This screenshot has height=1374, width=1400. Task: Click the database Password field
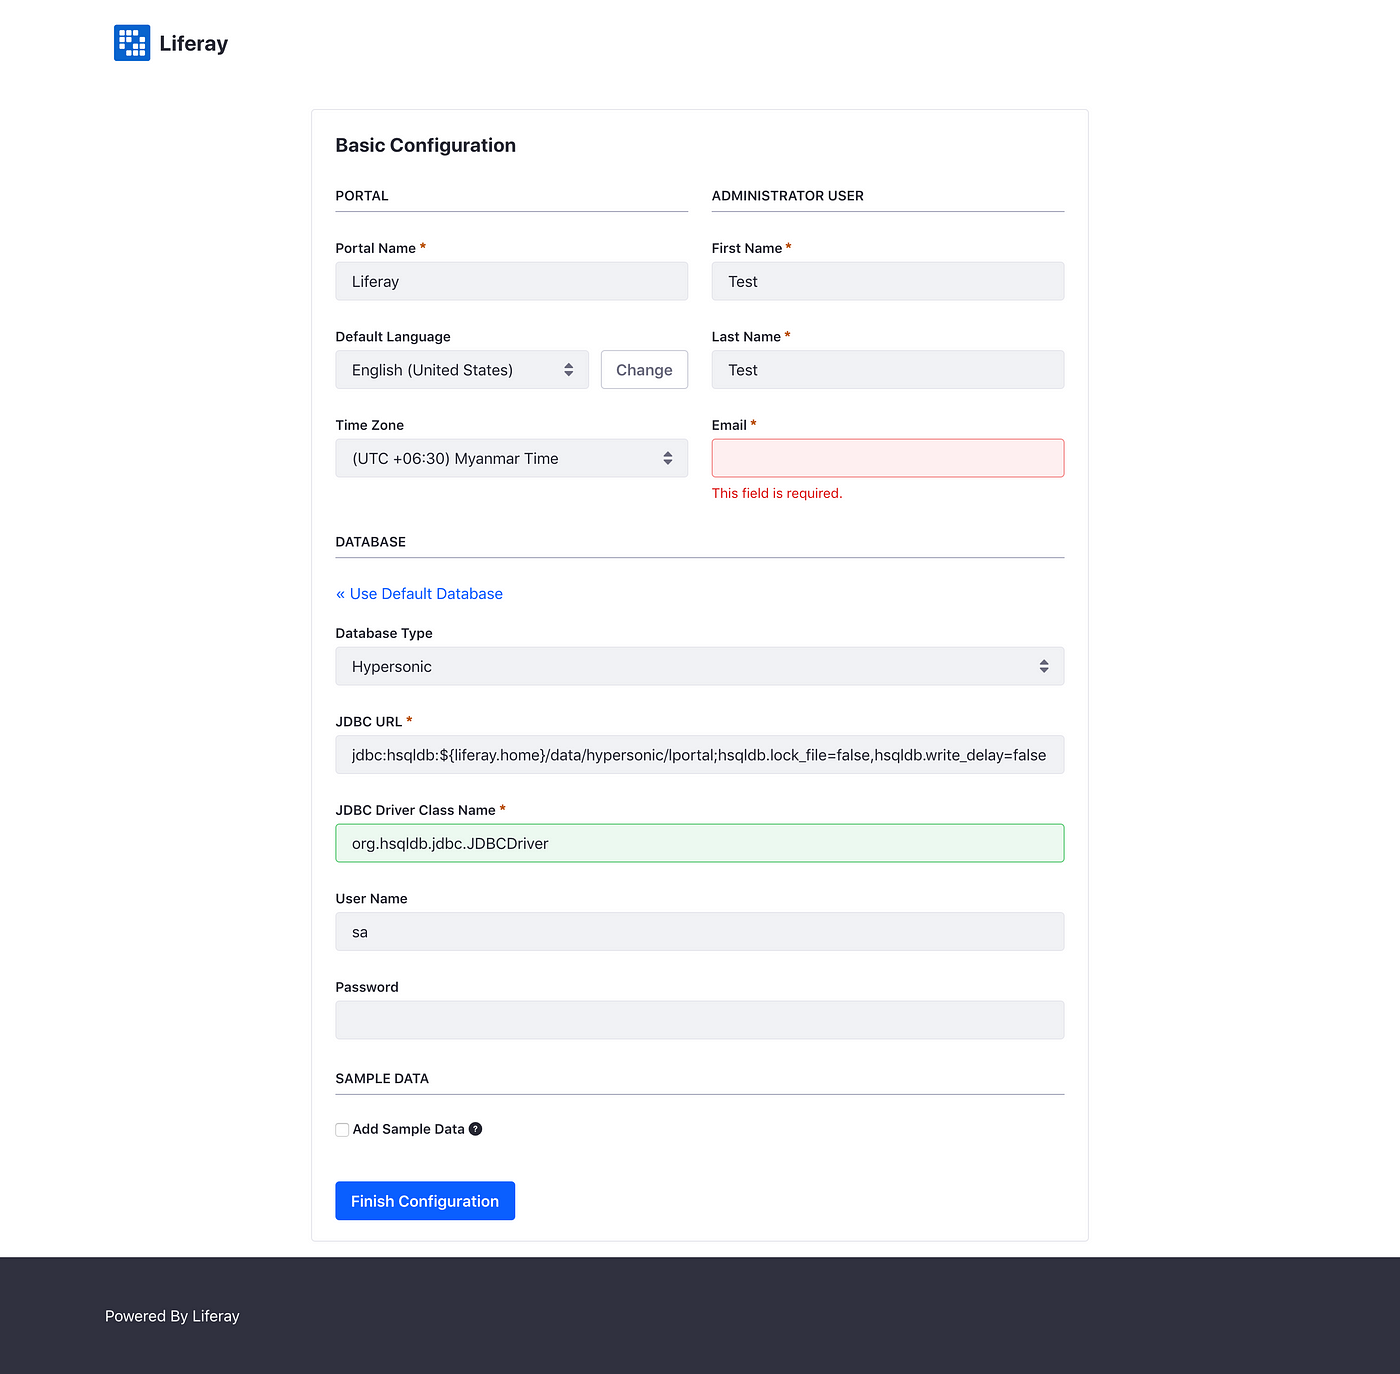pyautogui.click(x=700, y=1020)
